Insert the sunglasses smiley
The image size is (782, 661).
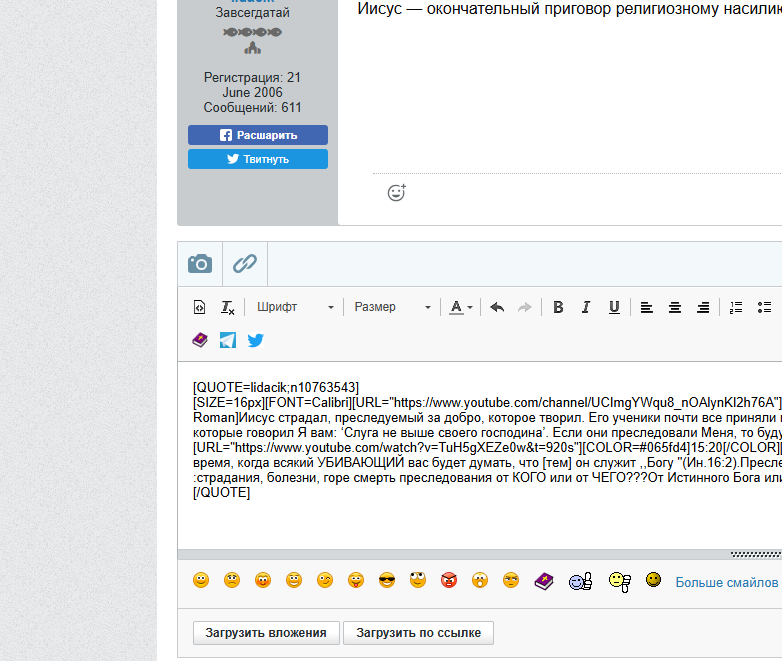point(387,580)
